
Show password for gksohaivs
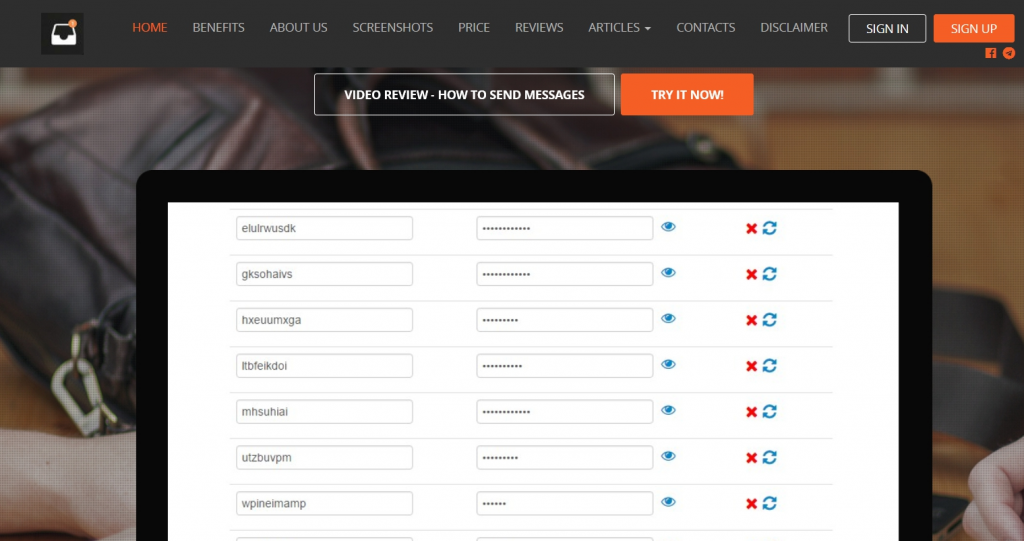[x=668, y=272]
